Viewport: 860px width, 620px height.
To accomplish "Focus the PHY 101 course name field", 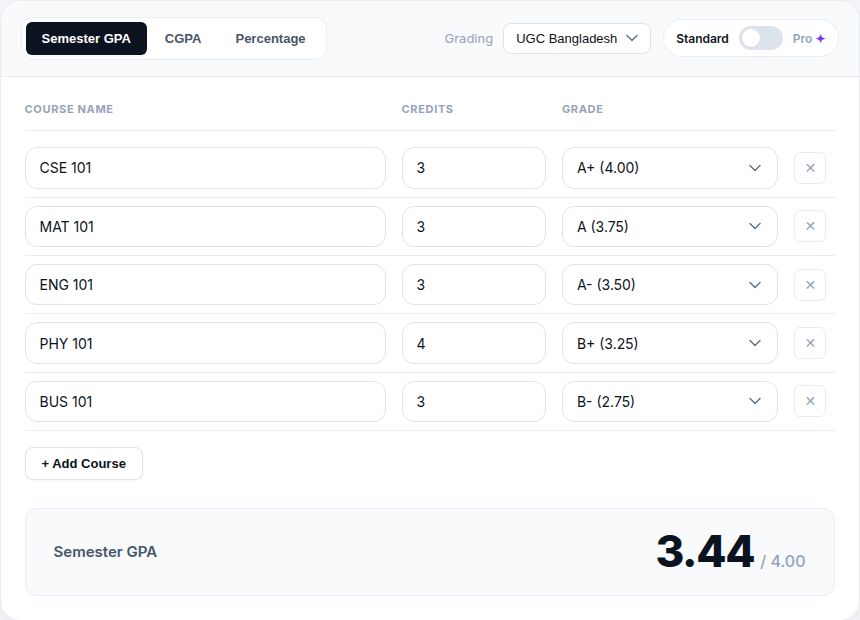I will [205, 343].
